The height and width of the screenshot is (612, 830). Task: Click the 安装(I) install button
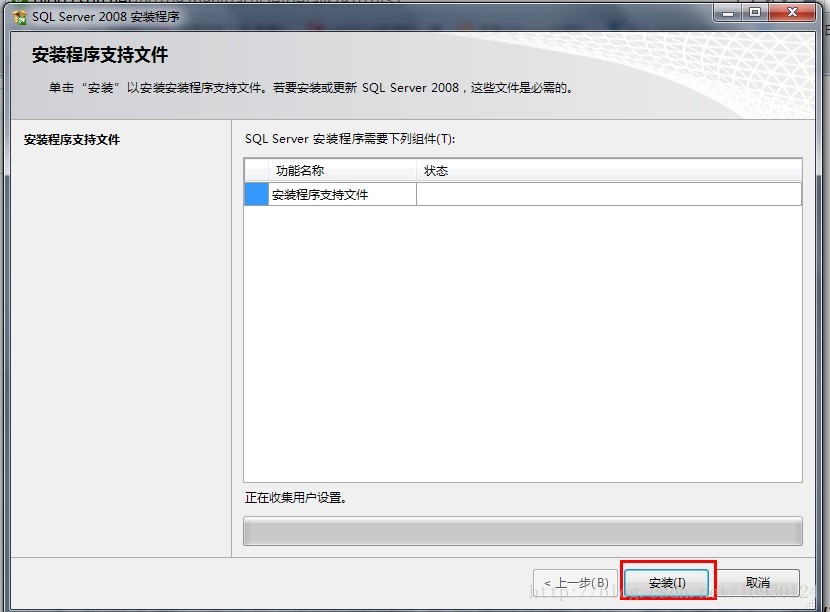[x=667, y=583]
